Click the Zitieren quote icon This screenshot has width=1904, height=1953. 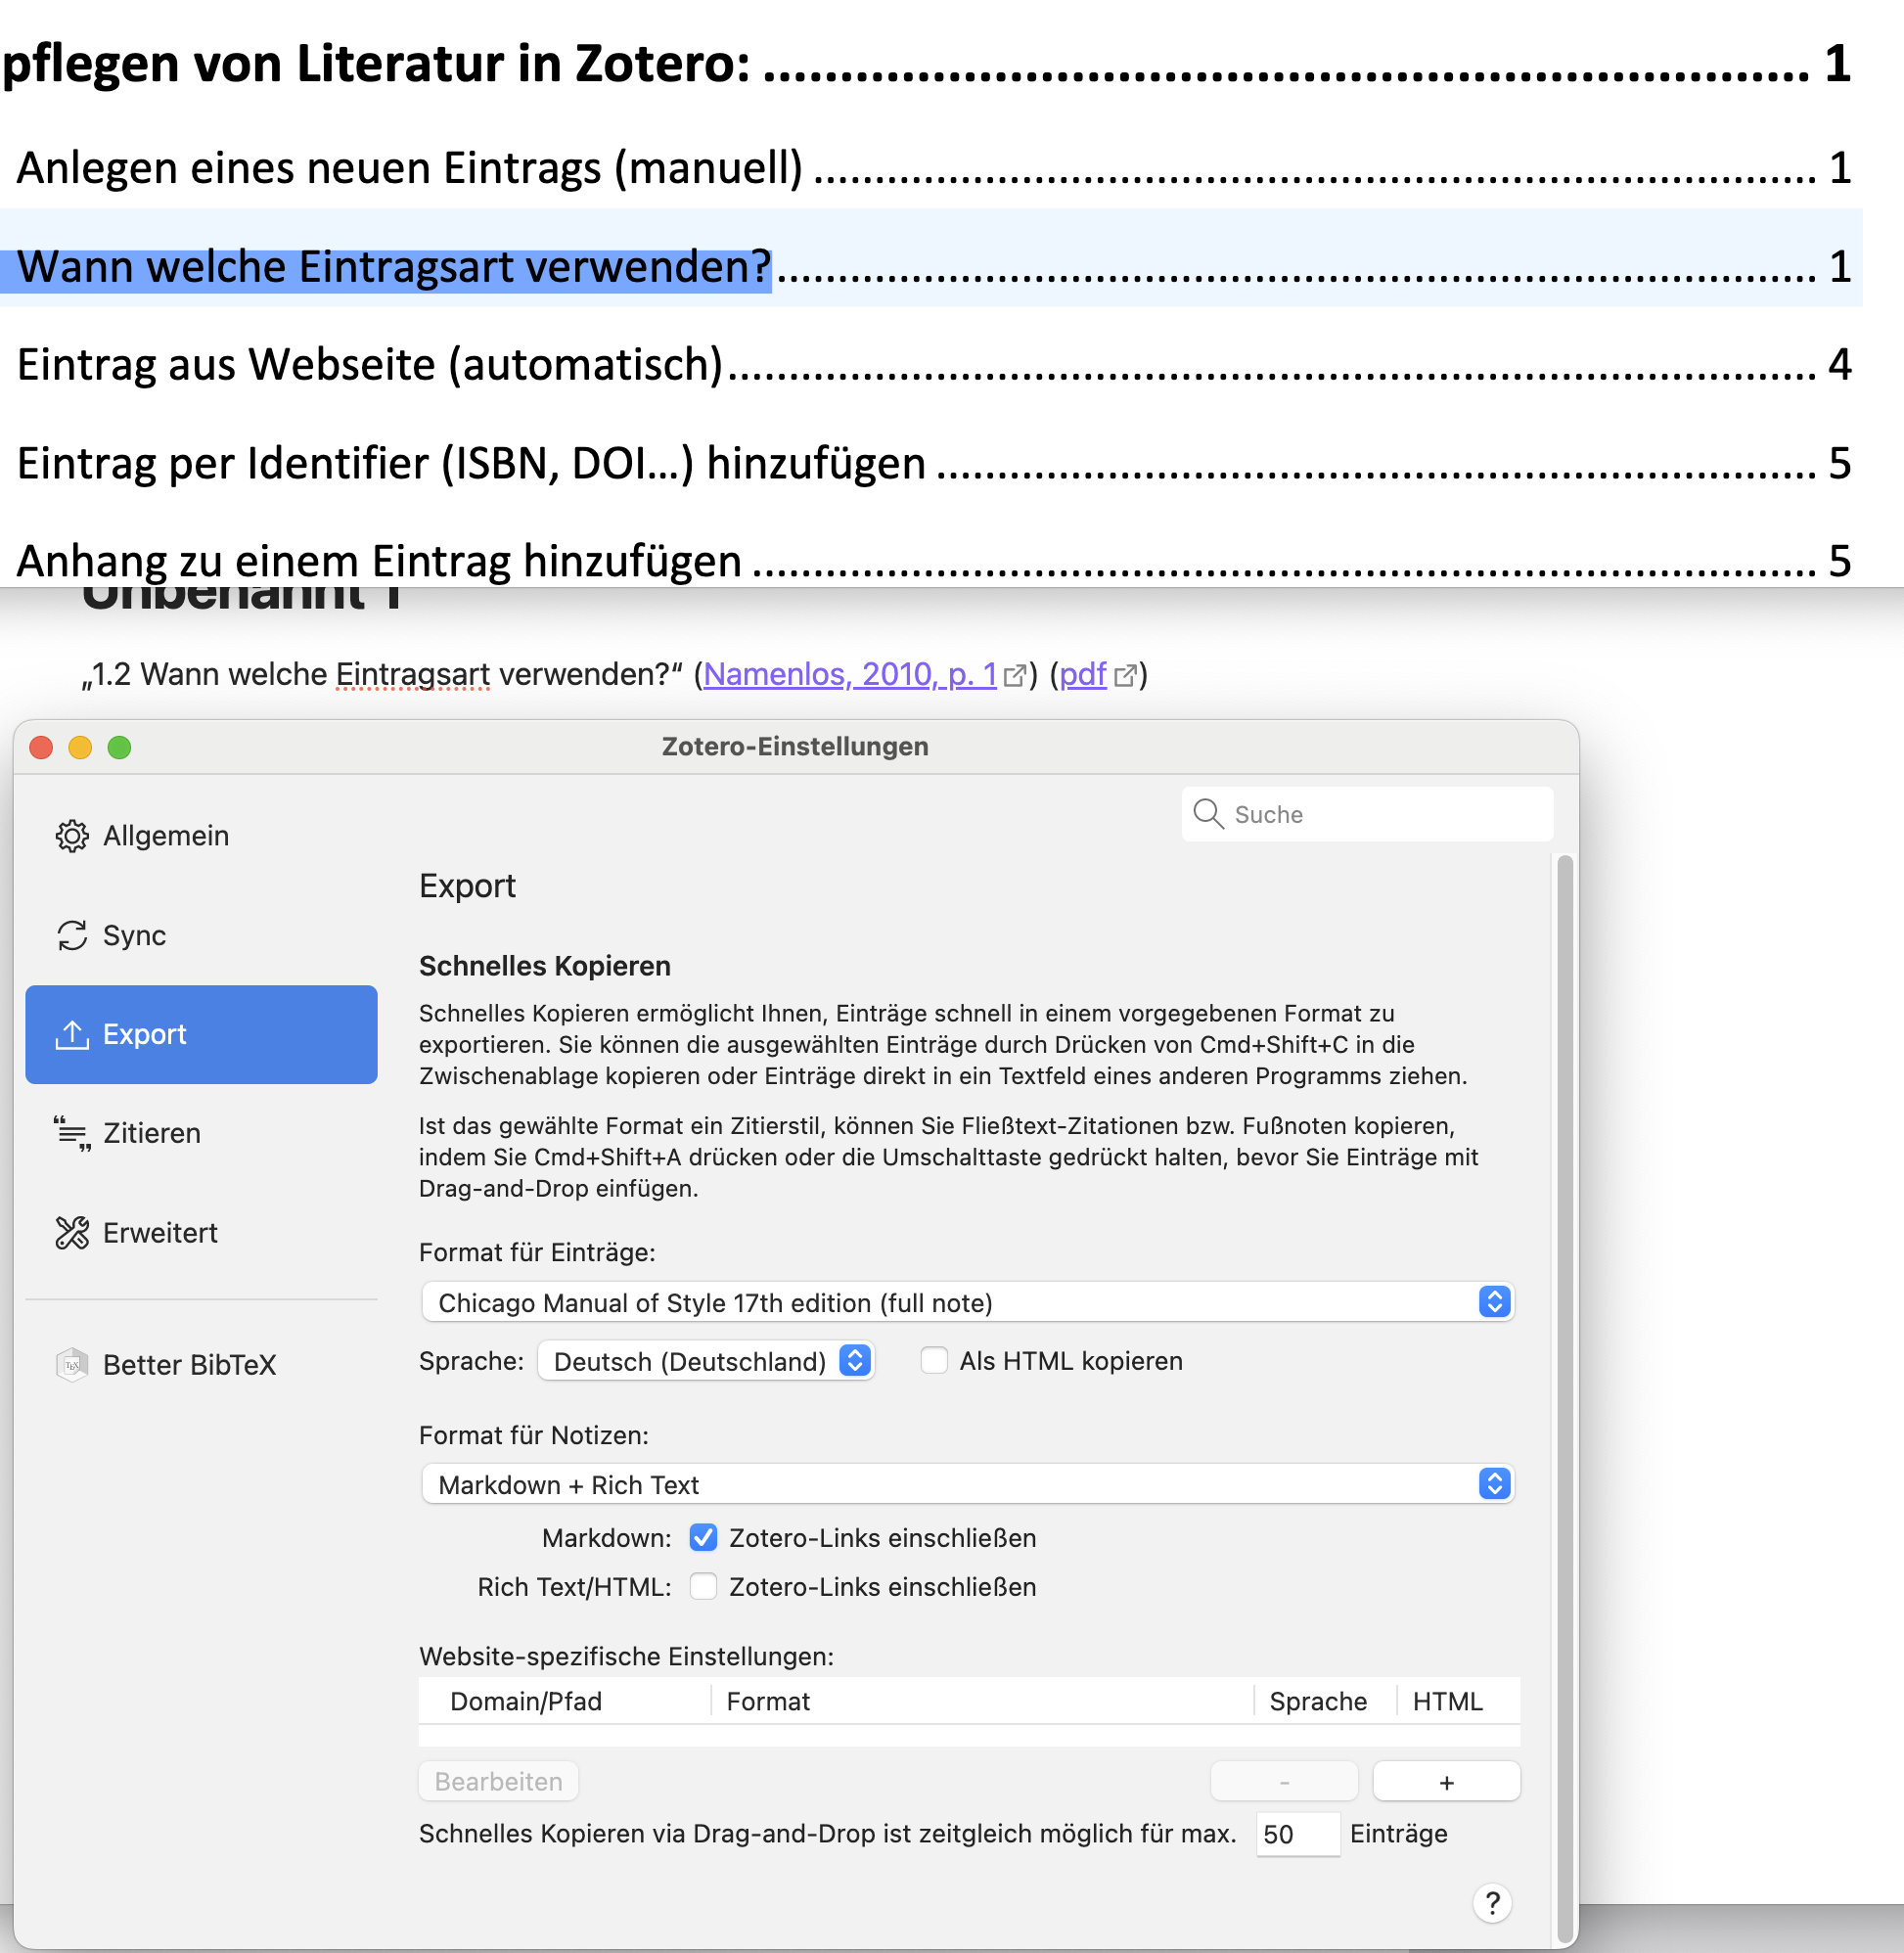coord(71,1133)
